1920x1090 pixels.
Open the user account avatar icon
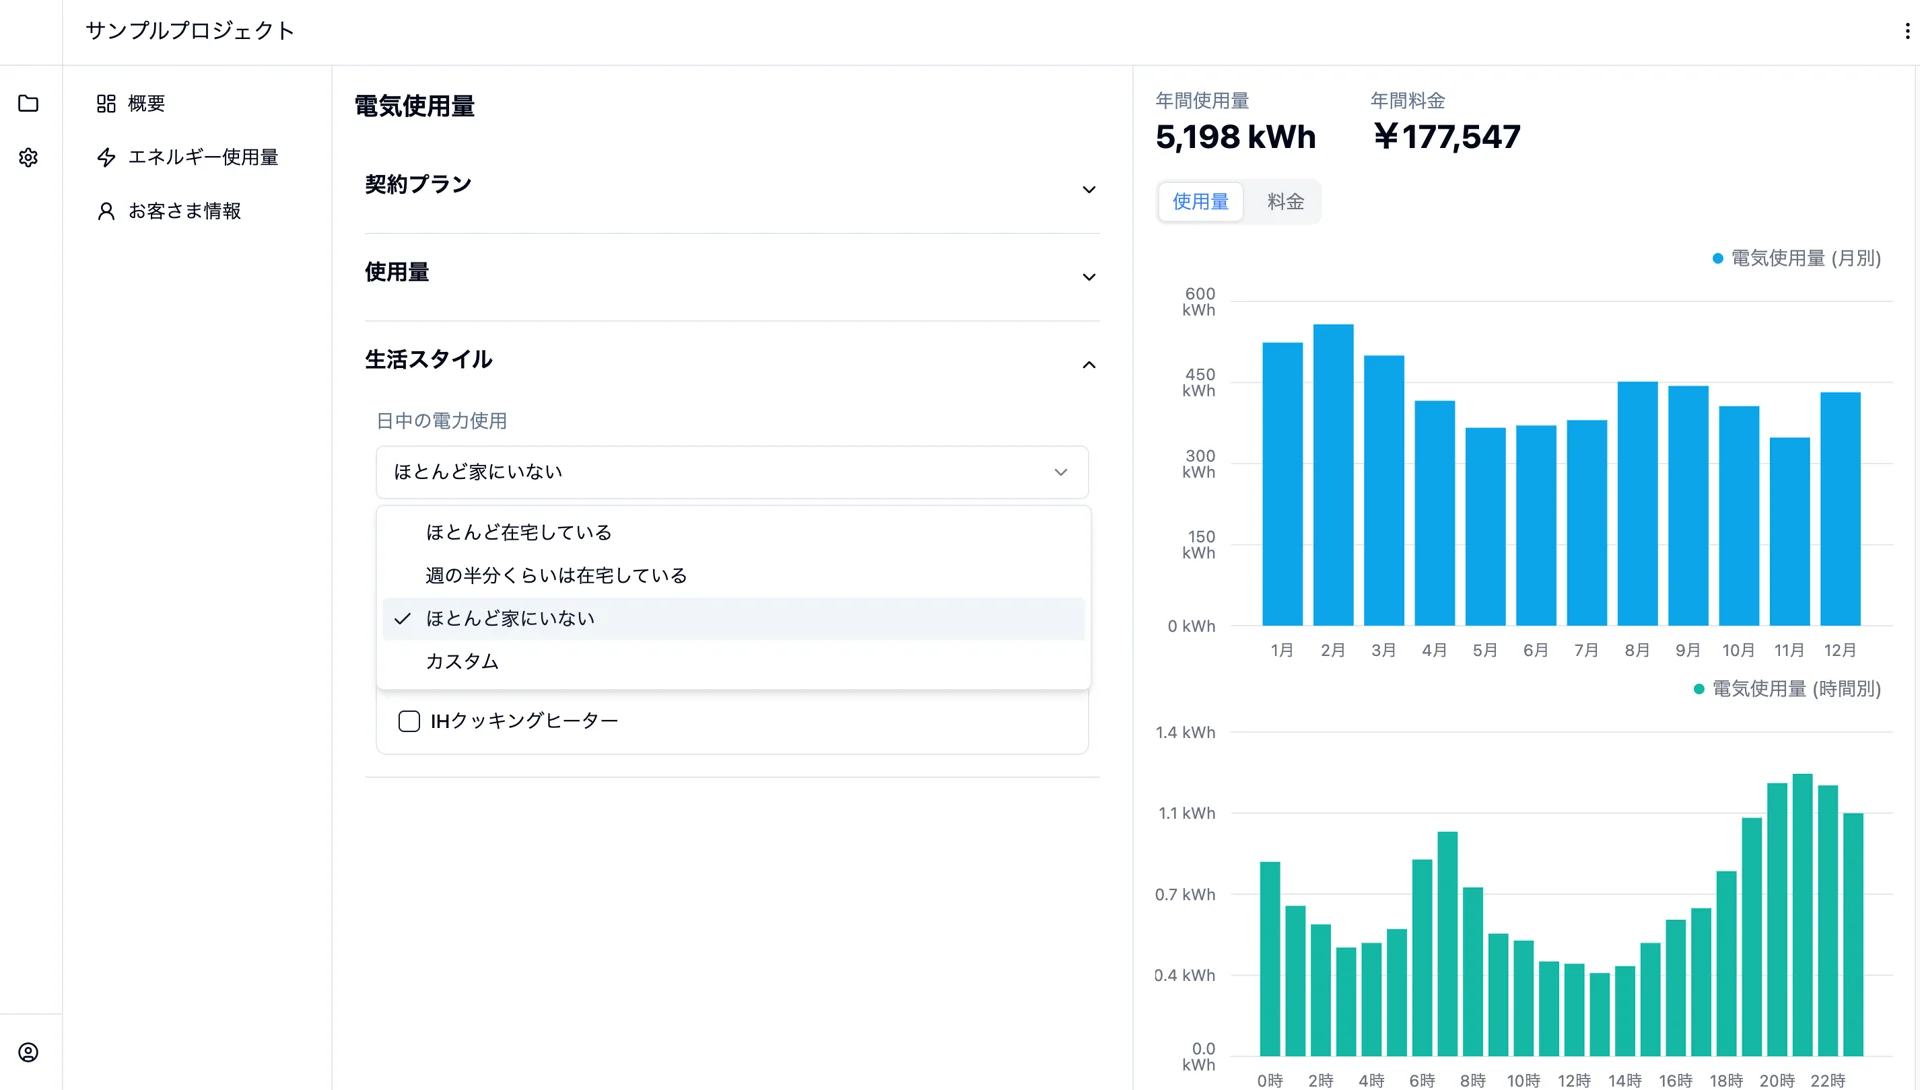[x=28, y=1052]
